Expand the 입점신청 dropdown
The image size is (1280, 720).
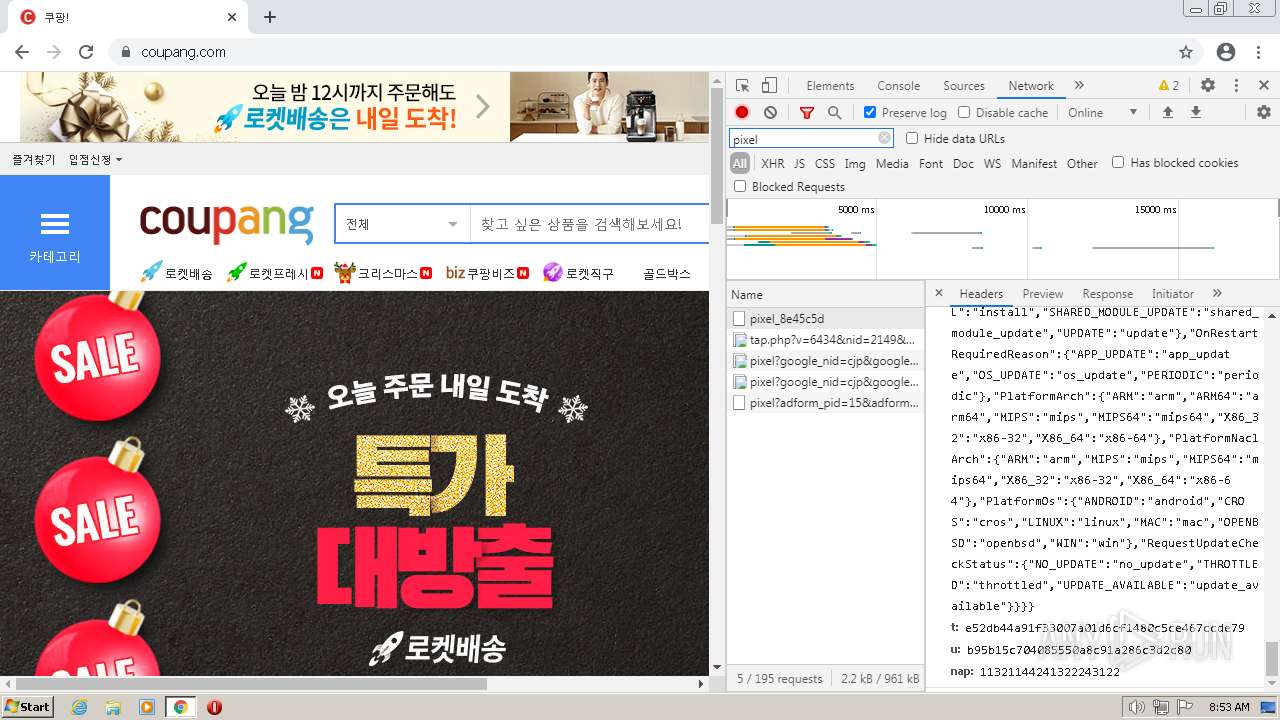(95, 160)
